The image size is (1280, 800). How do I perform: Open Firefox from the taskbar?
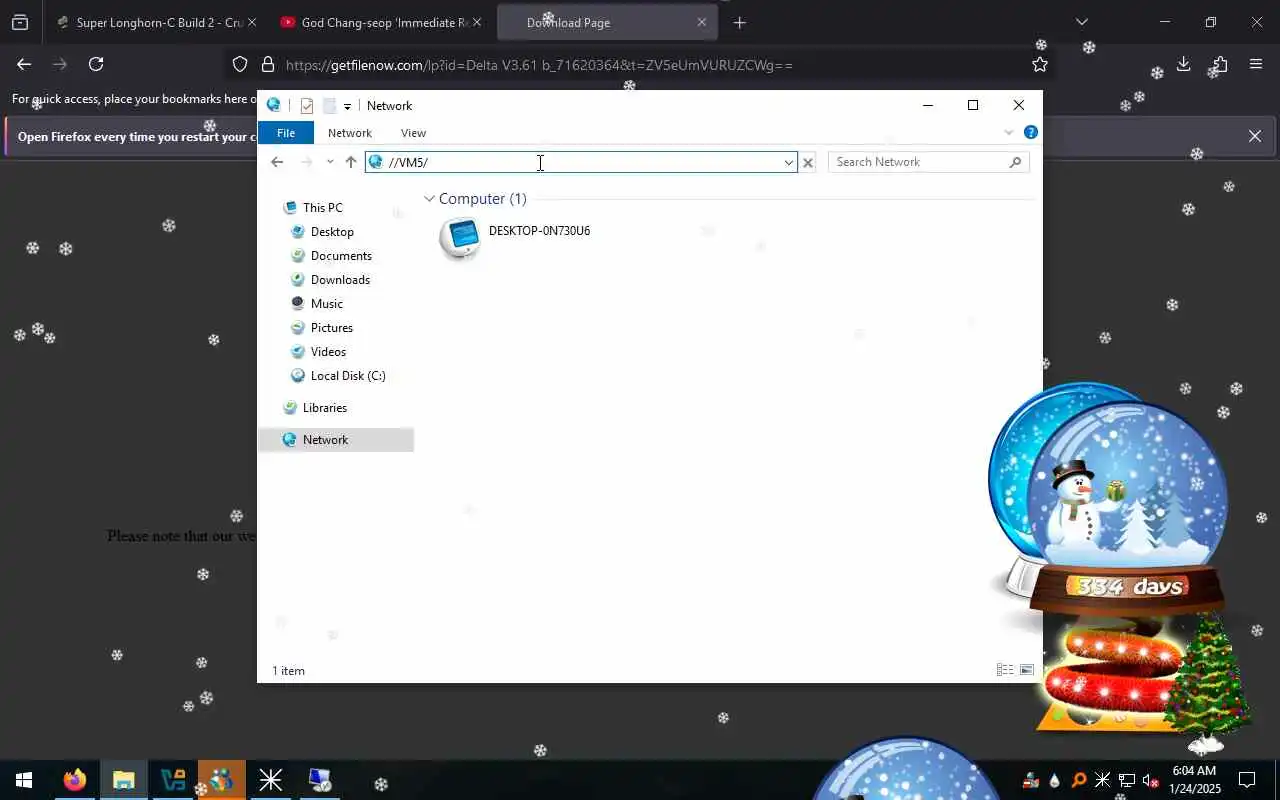click(74, 780)
